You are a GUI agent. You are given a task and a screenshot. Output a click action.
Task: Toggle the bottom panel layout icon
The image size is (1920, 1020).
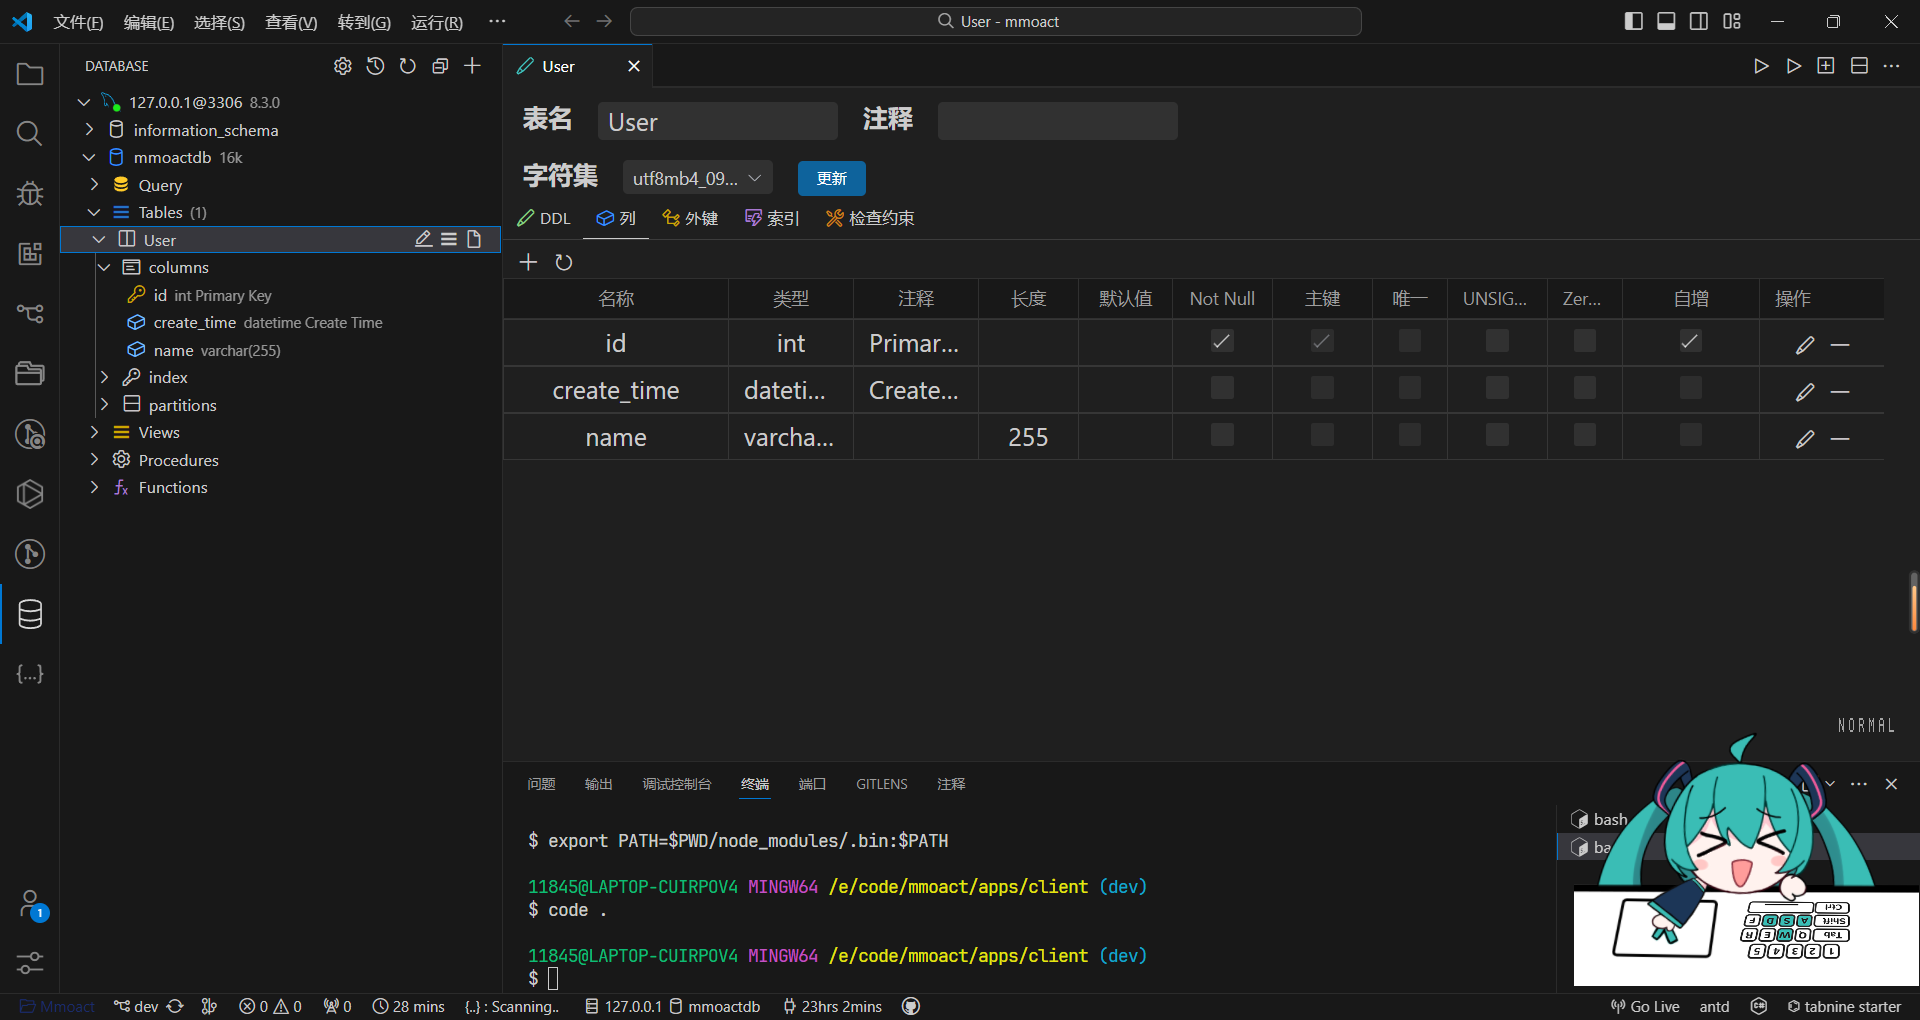pos(1666,21)
